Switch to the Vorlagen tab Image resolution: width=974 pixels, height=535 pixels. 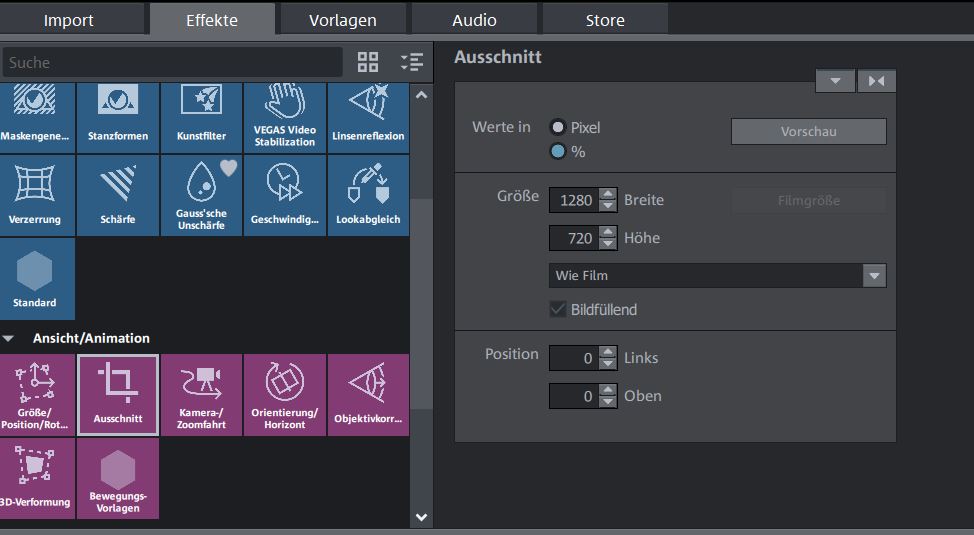click(342, 19)
